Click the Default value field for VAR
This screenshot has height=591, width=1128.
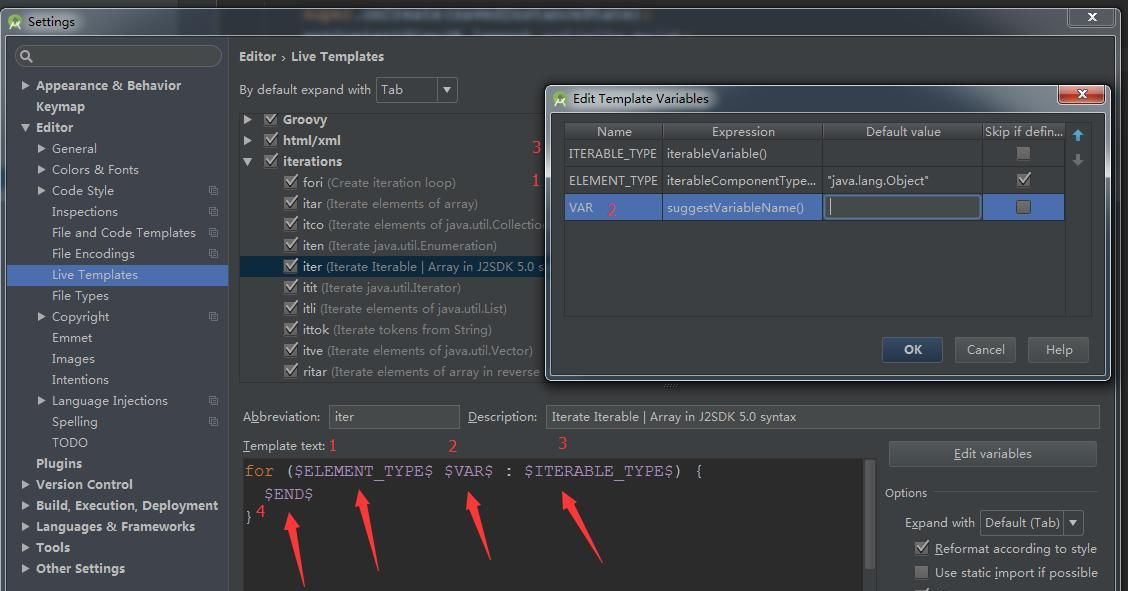tap(900, 207)
